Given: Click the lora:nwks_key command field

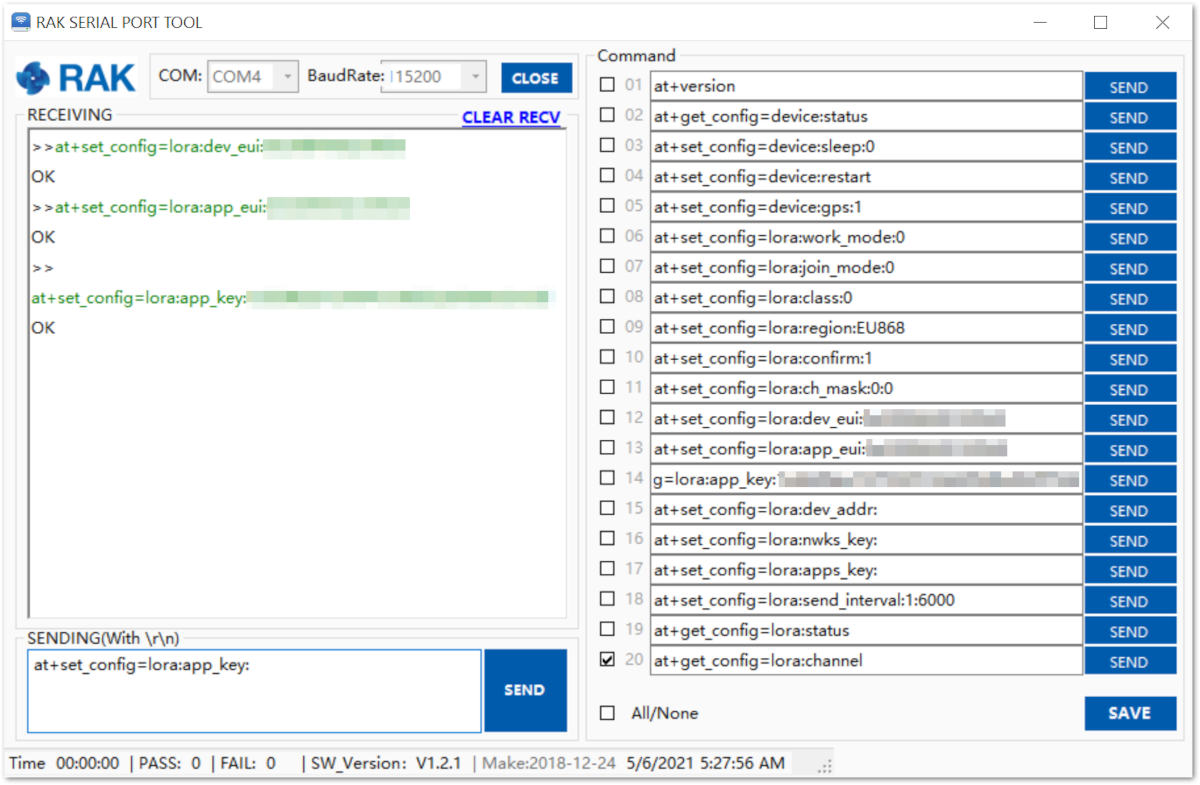Looking at the screenshot, I should point(866,540).
